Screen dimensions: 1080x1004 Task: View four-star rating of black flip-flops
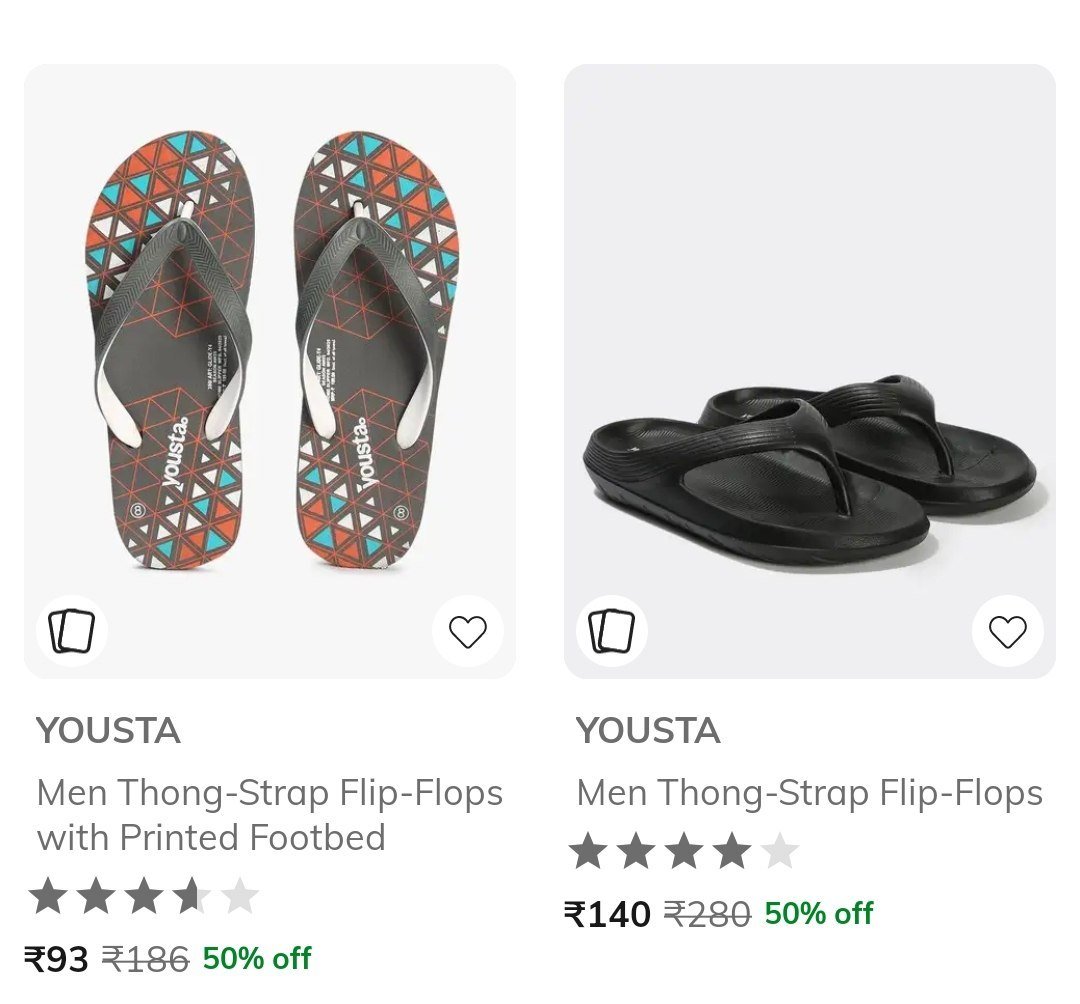coord(684,850)
